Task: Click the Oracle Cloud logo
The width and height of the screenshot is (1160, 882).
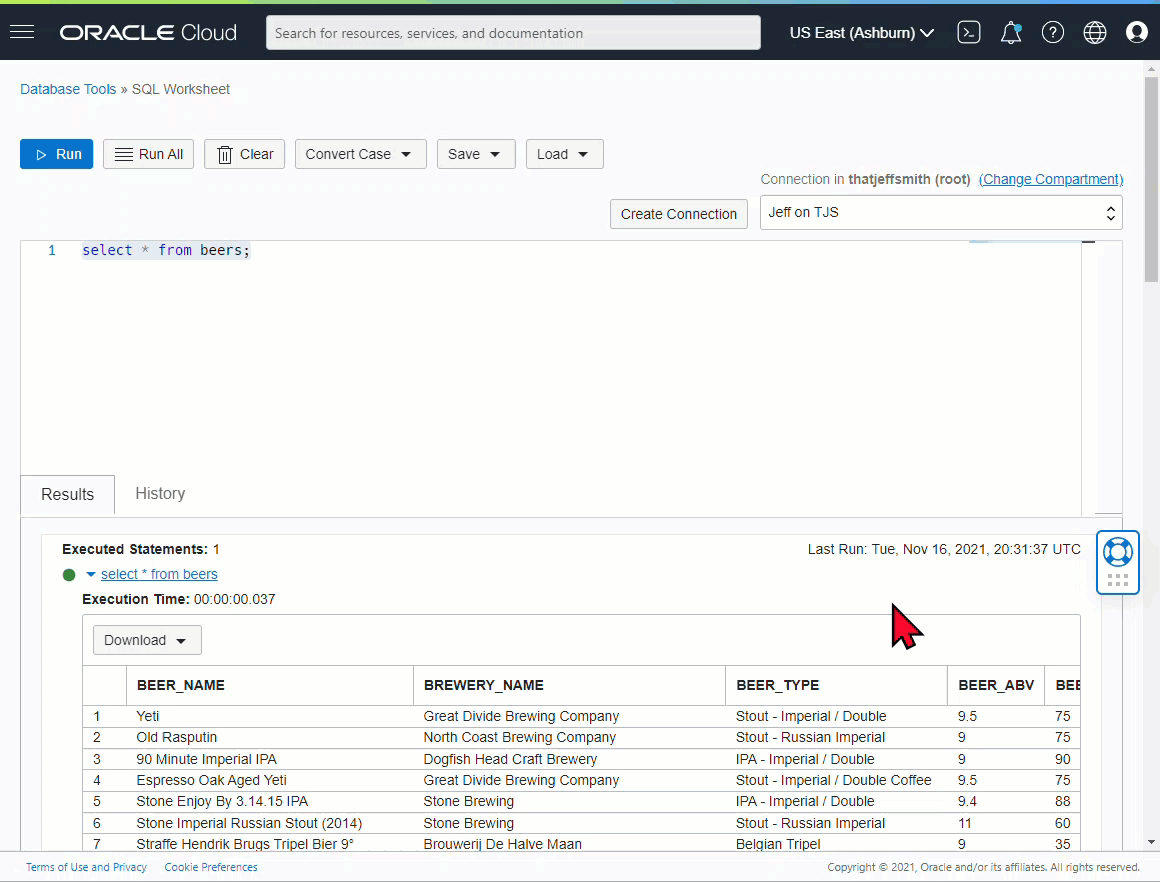Action: coord(148,33)
